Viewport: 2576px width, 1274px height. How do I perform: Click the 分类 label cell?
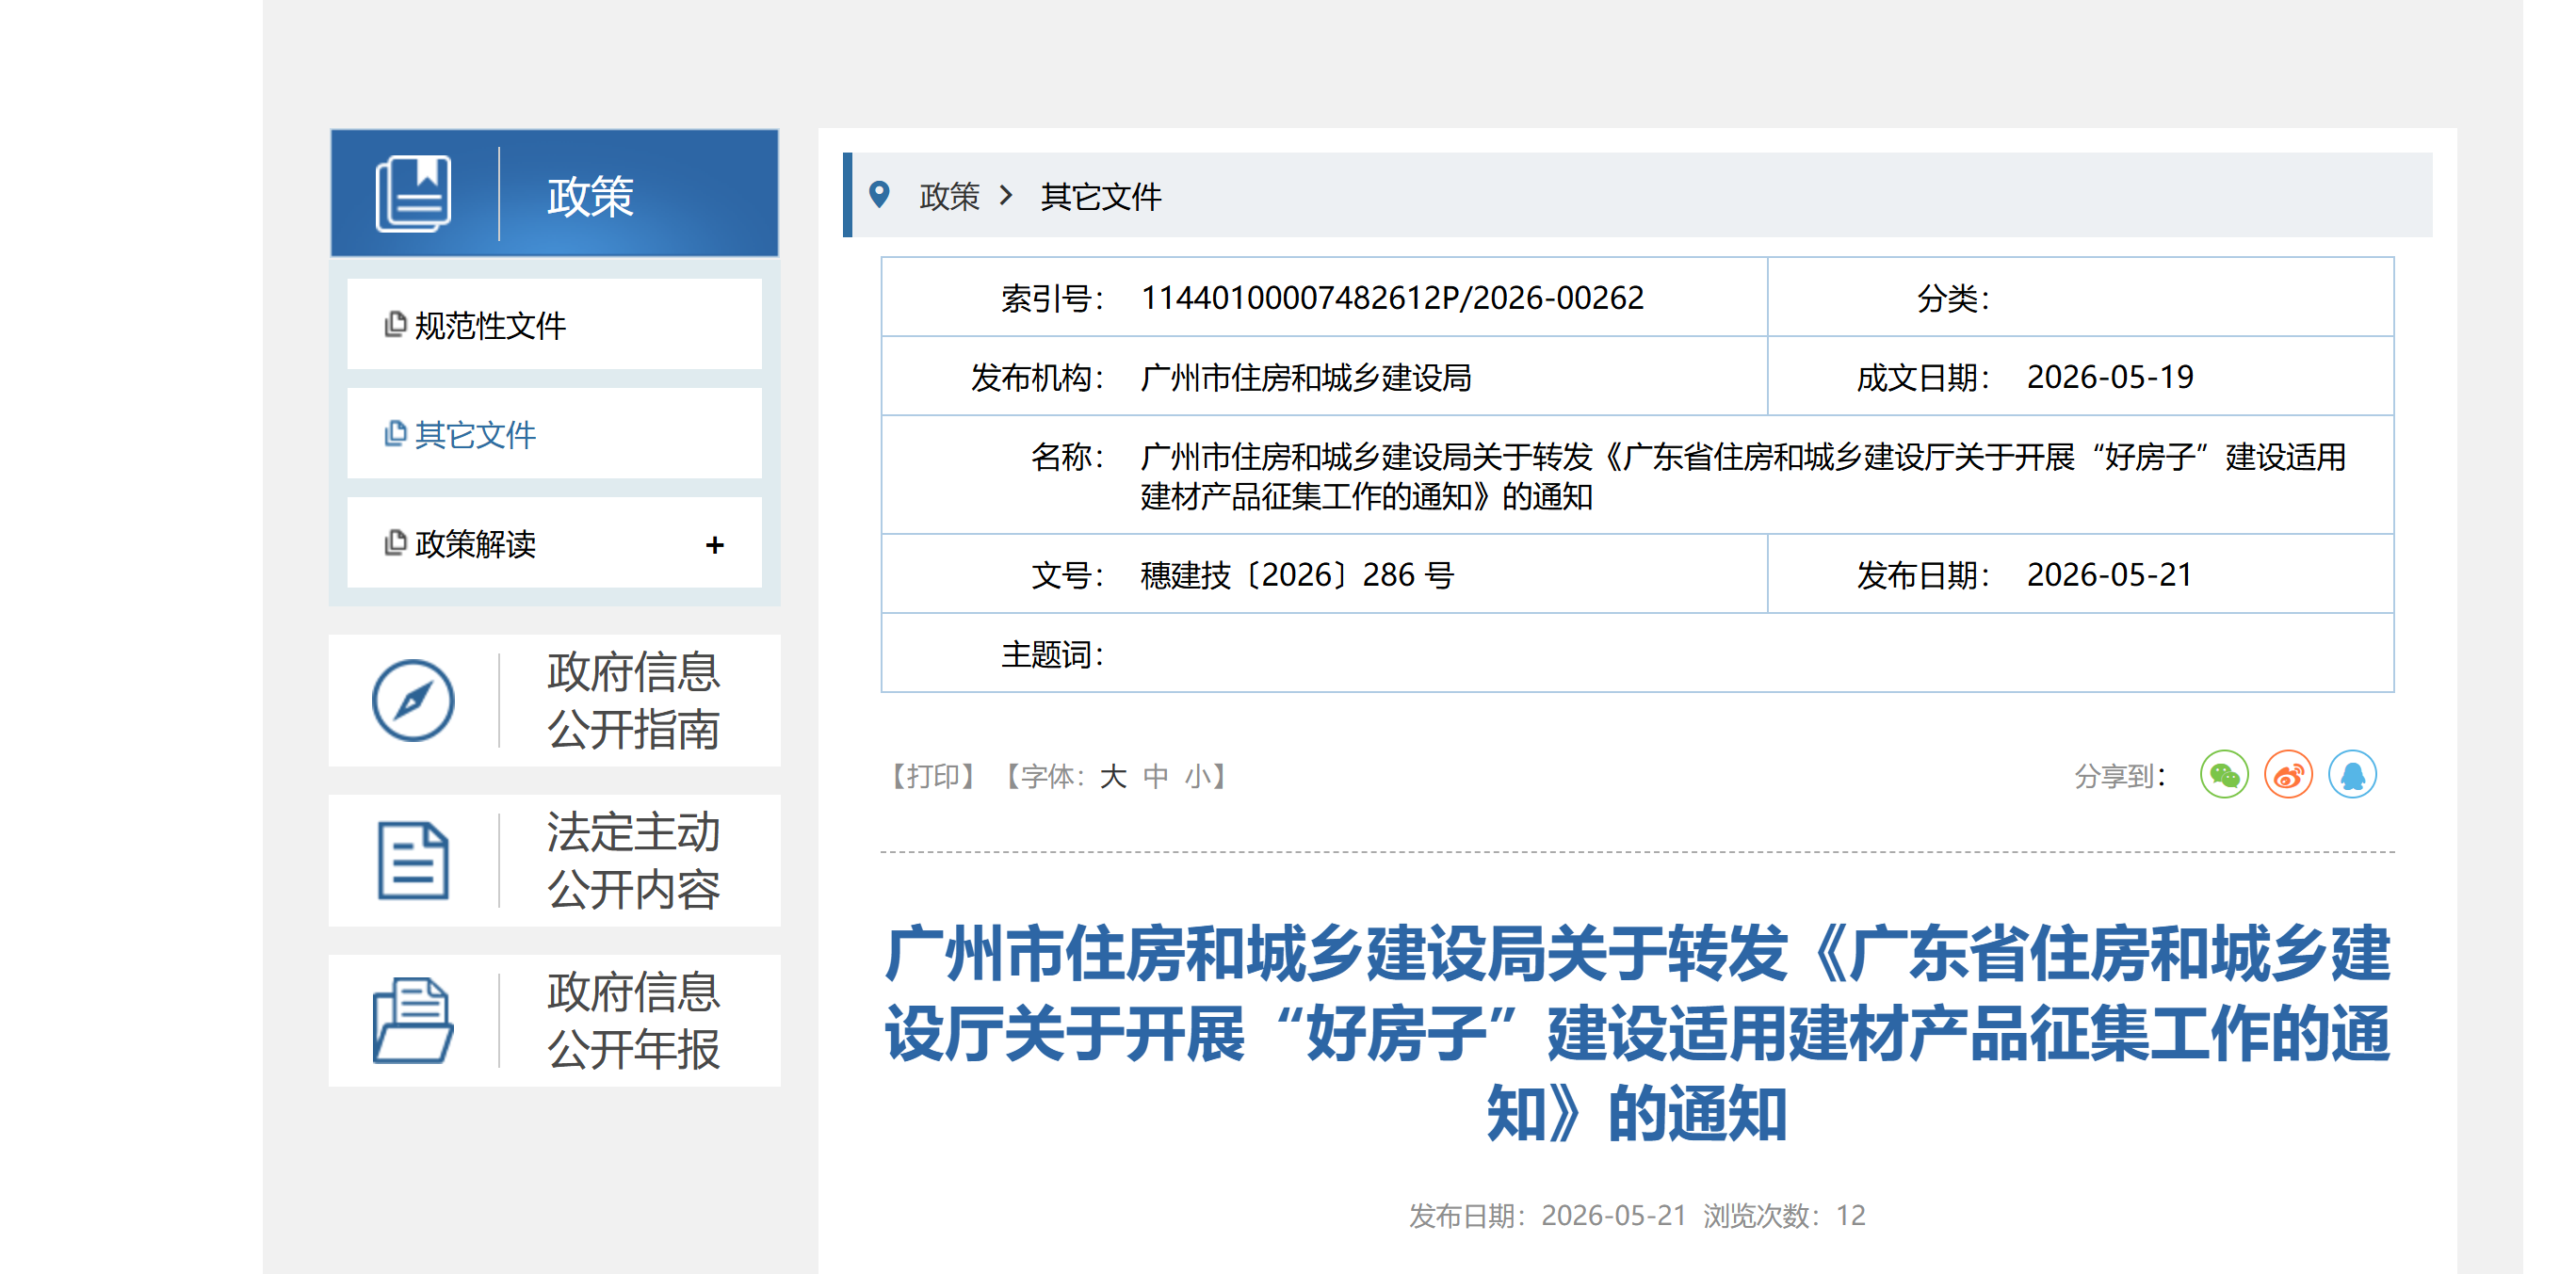pos(1953,298)
